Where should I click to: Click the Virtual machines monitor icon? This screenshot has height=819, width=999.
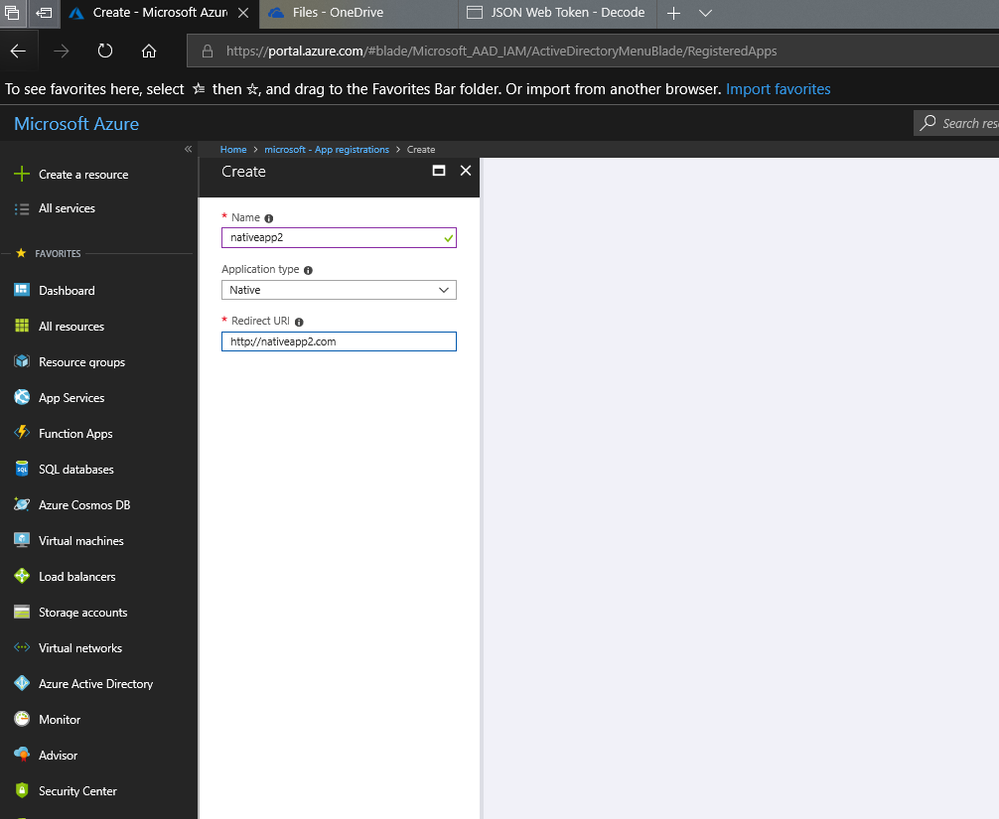click(x=22, y=540)
